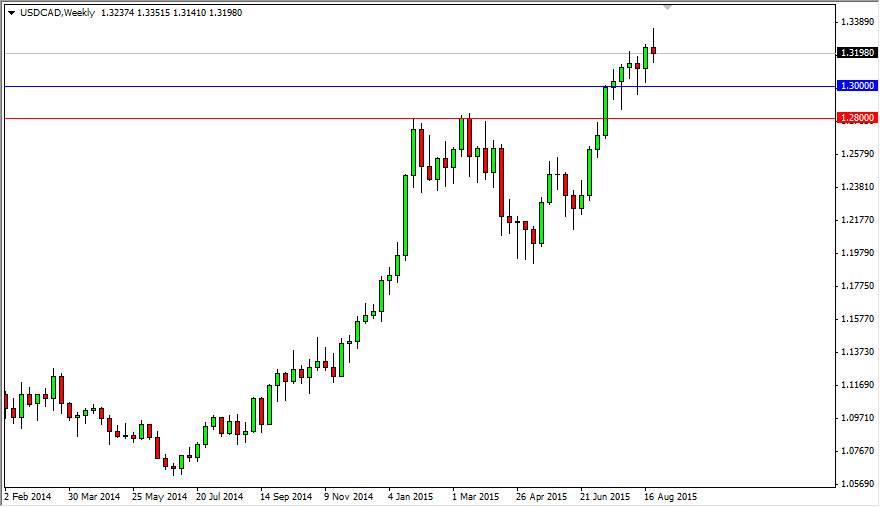Click the chart shift triangle marker at top

pos(667,8)
